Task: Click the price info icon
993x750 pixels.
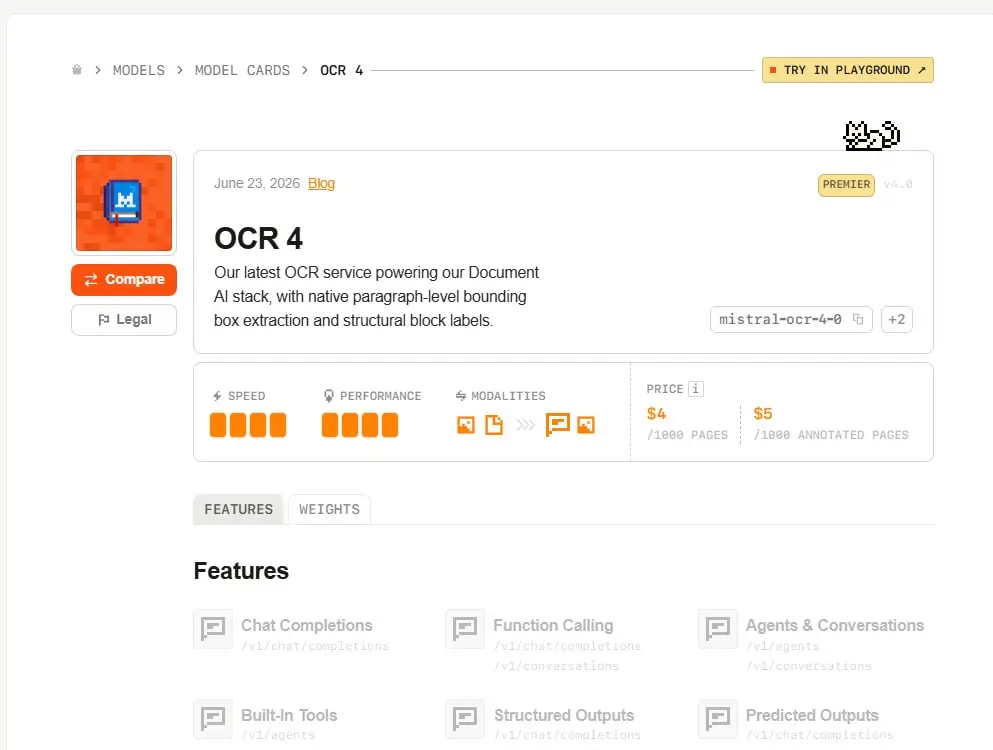Action: [x=695, y=389]
